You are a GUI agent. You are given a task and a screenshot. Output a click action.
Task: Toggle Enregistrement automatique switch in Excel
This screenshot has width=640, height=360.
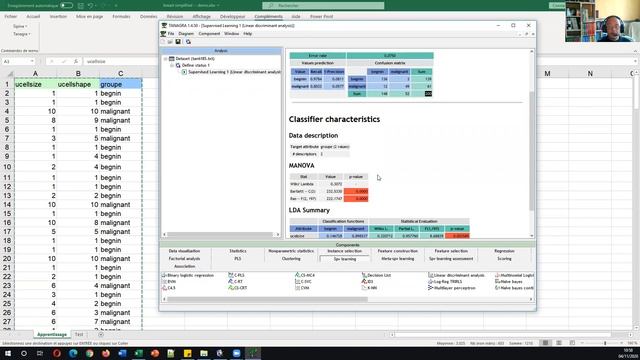point(66,6)
